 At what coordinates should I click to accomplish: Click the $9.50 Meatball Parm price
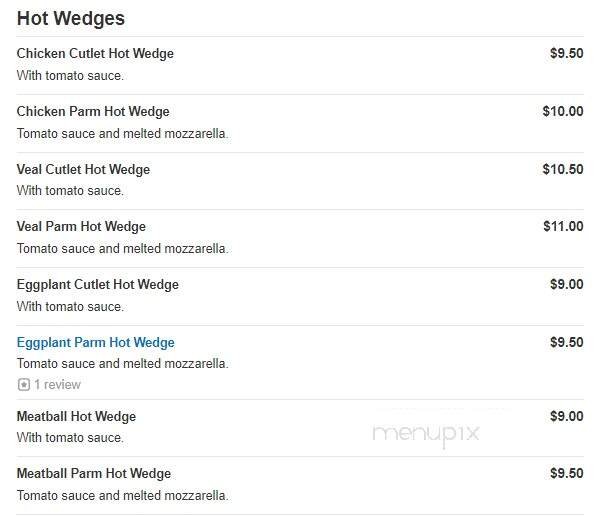pyautogui.click(x=566, y=474)
